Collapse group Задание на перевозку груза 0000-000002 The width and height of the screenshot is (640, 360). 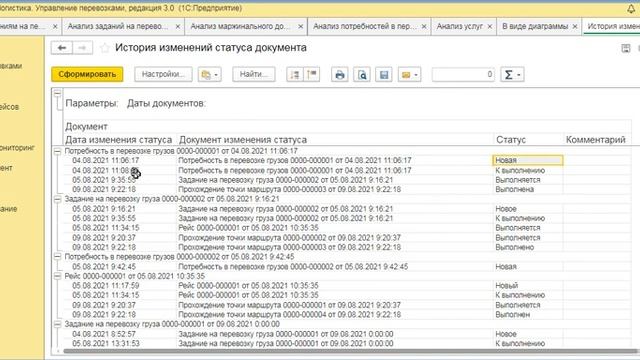[x=58, y=199]
